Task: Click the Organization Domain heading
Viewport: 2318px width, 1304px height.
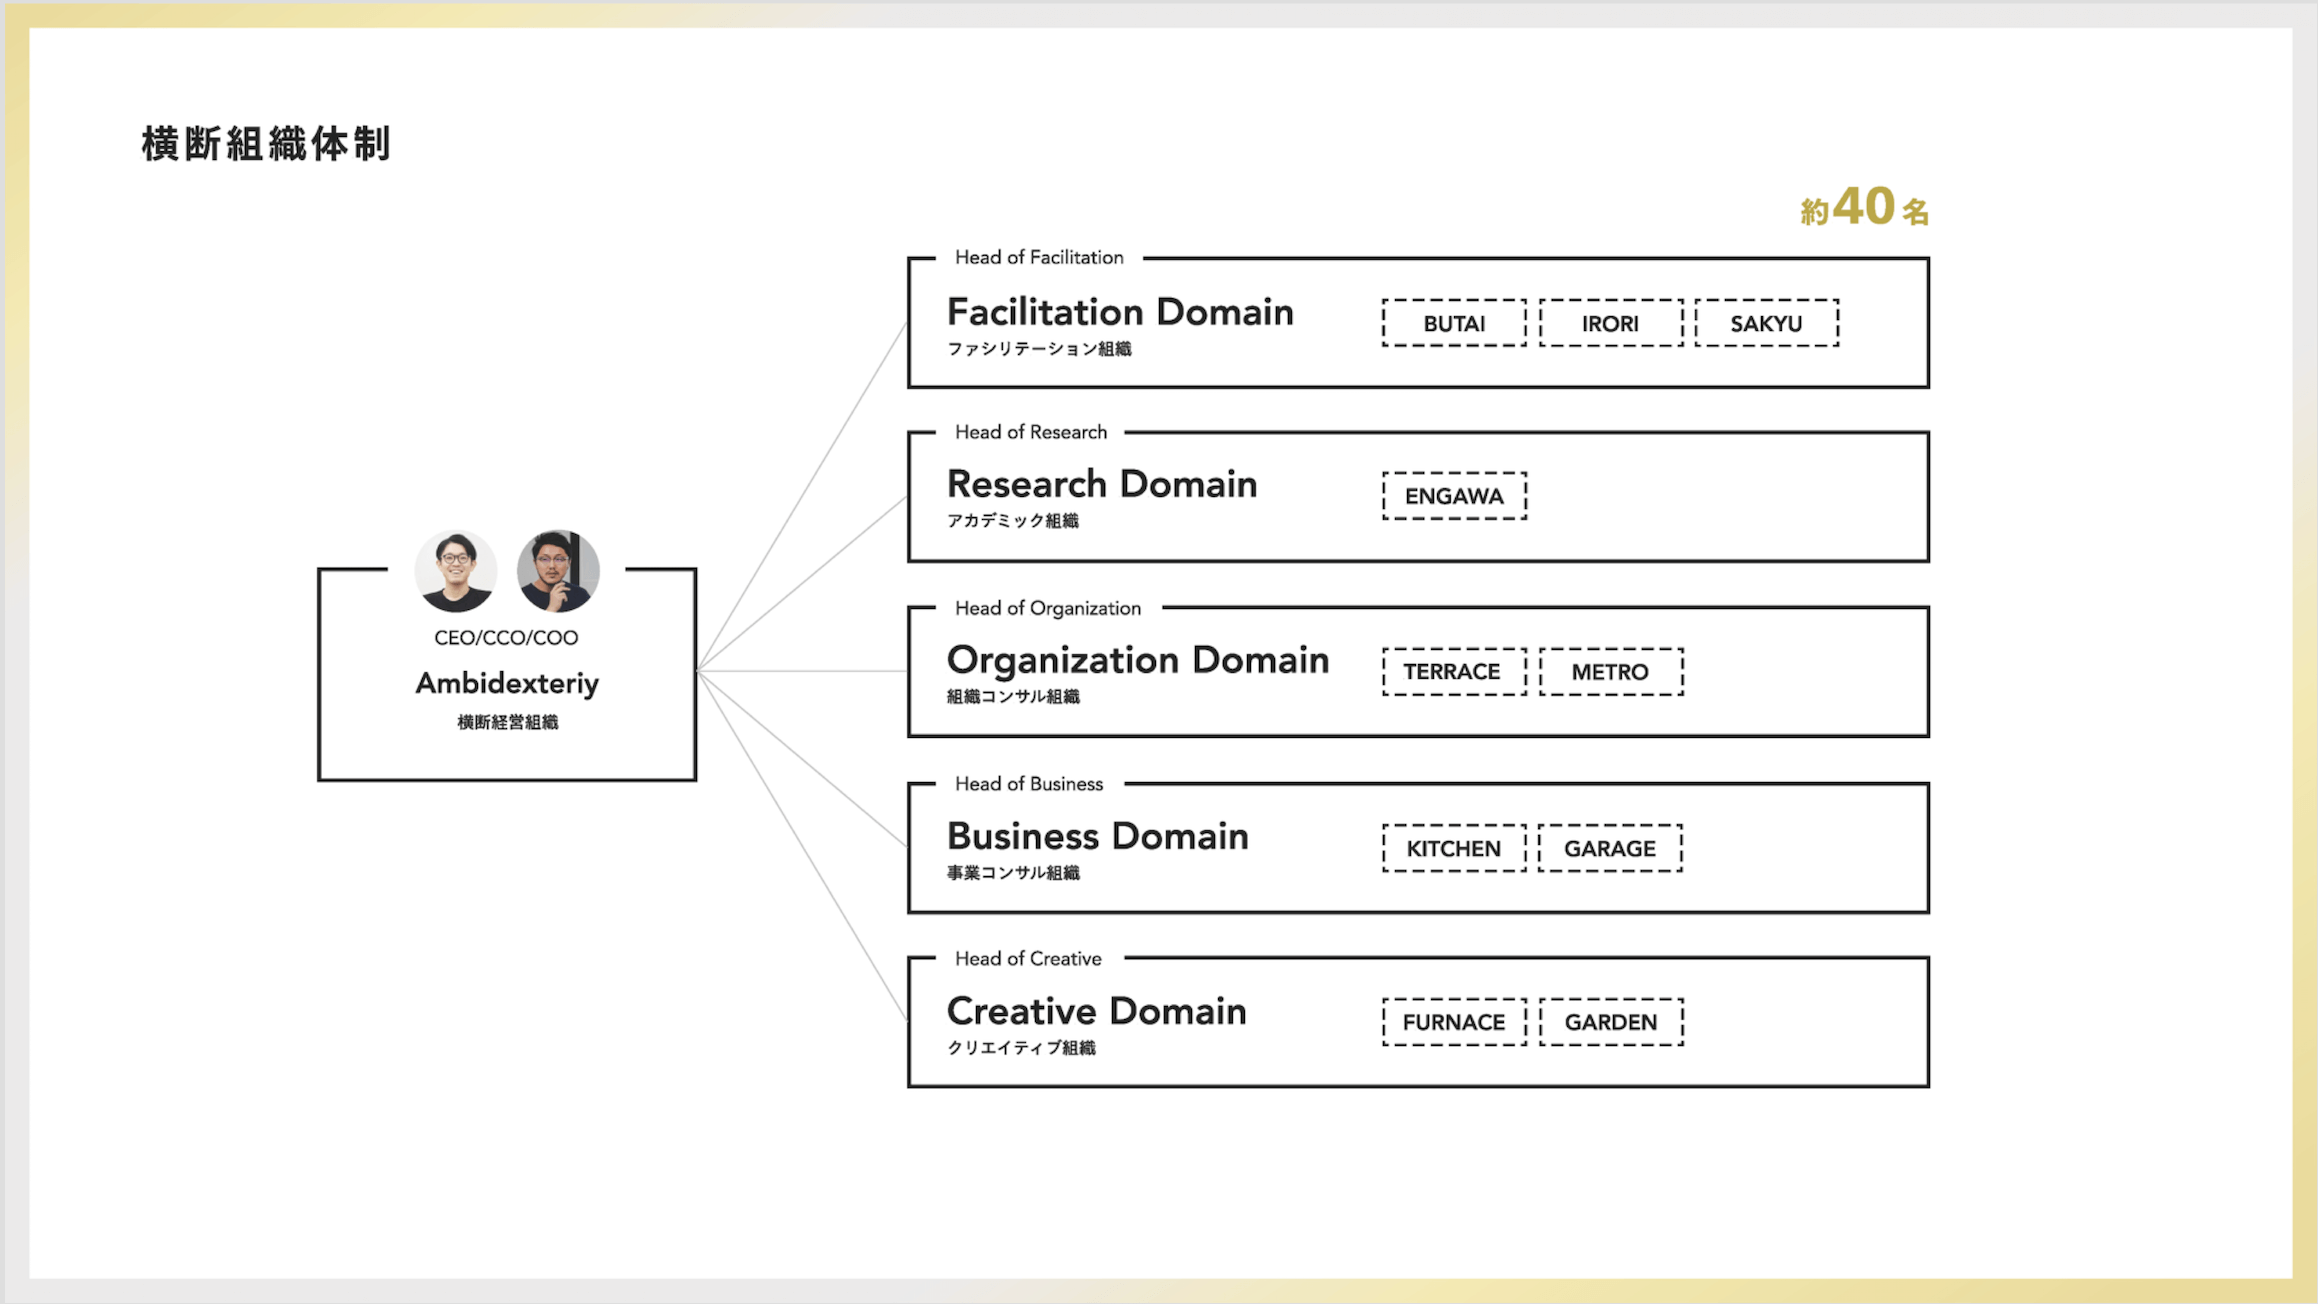Action: pyautogui.click(x=1138, y=660)
